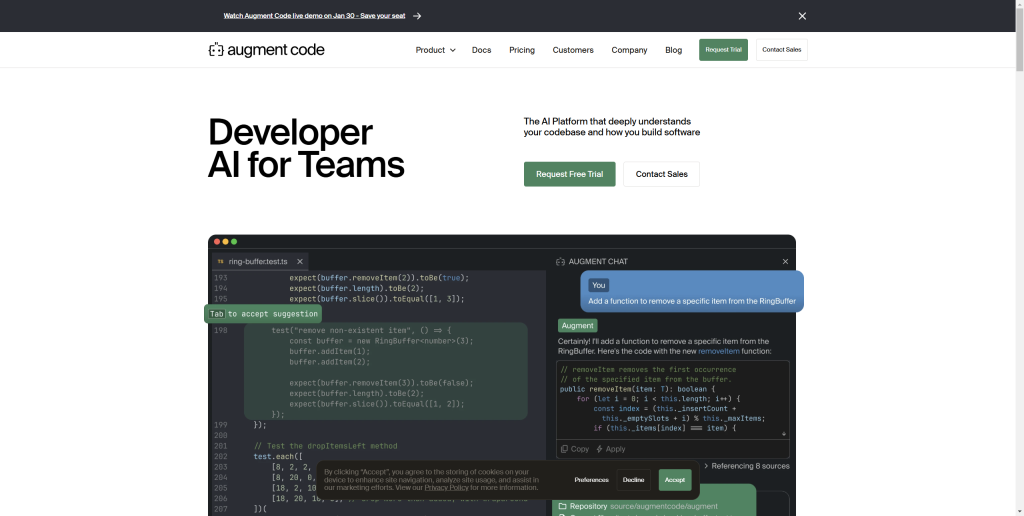Screen dimensions: 1024x516
Task: Click the You chat message bubble
Action: (x=692, y=291)
